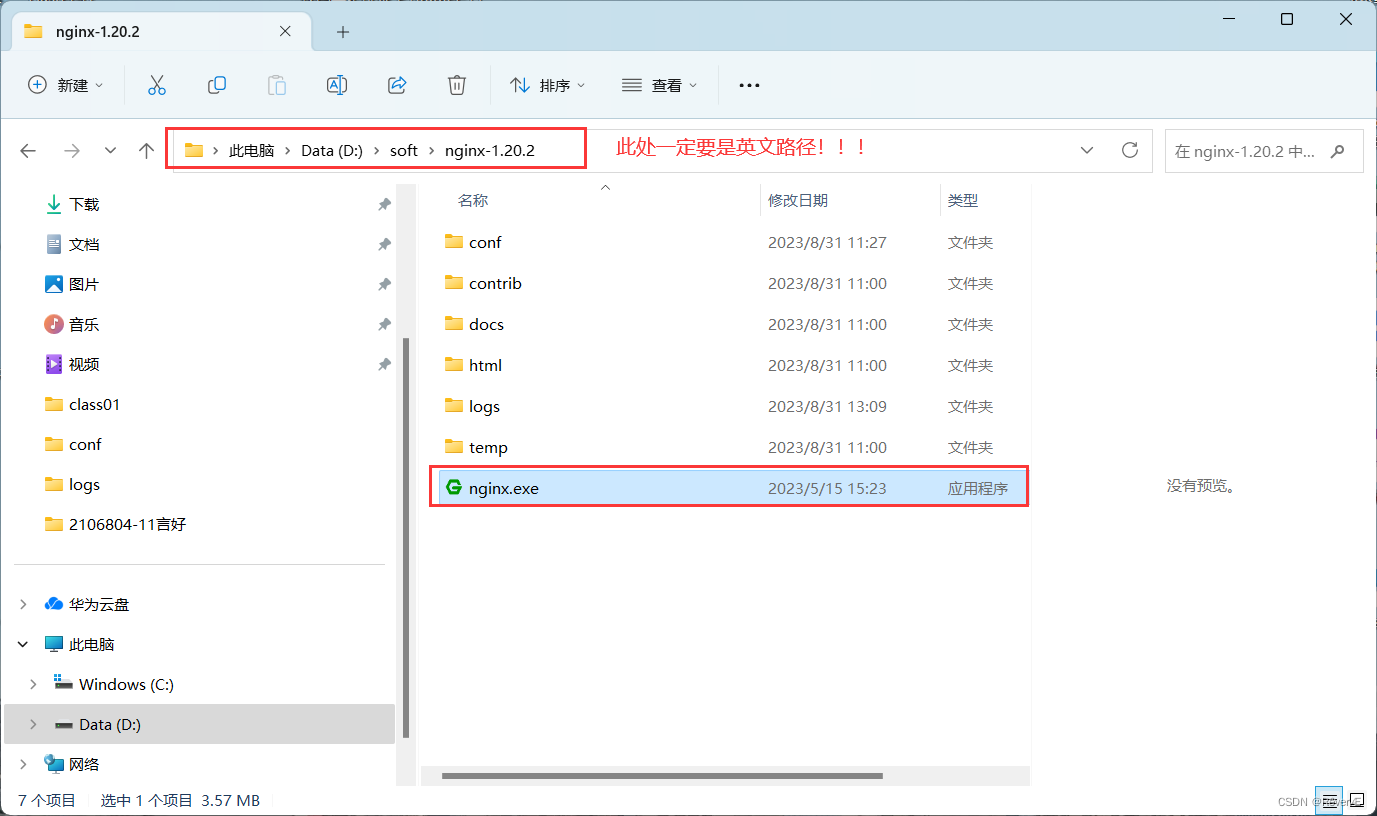Click the pin icon next to 视频
The image size is (1377, 816).
click(x=384, y=365)
